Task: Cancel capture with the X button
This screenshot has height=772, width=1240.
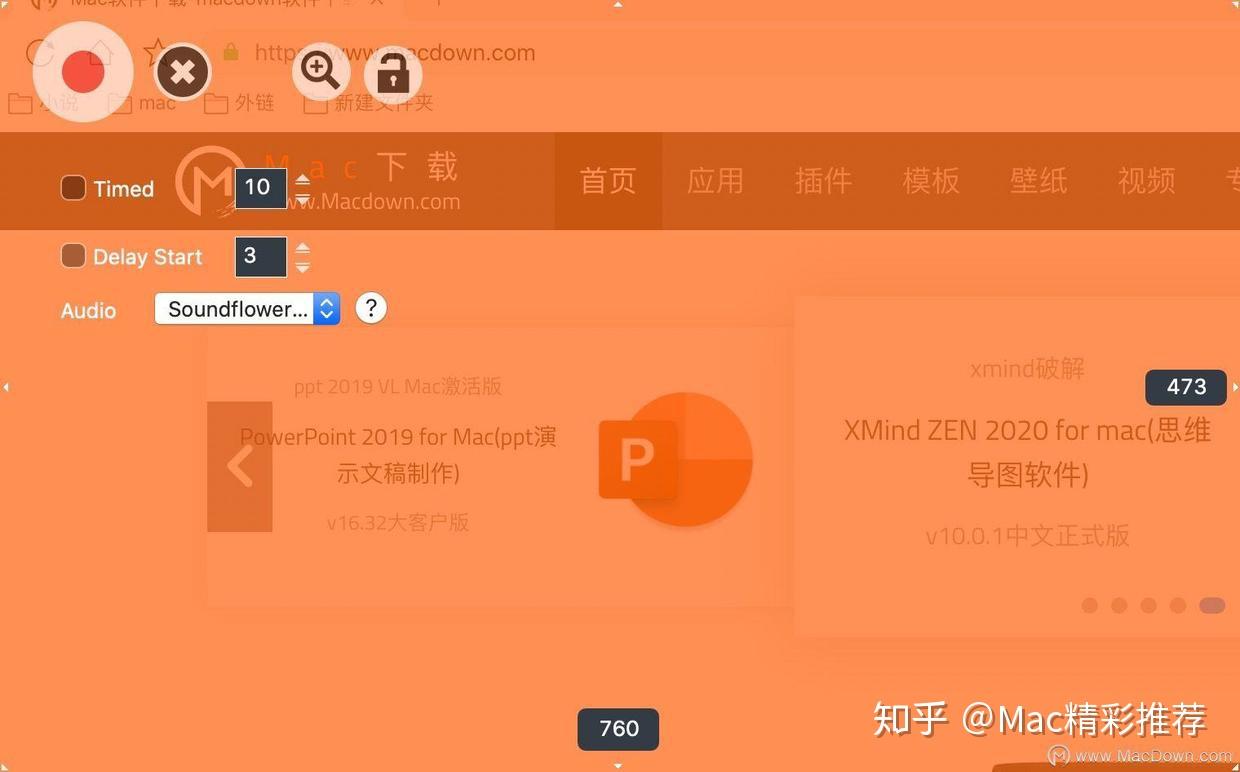Action: coord(182,72)
